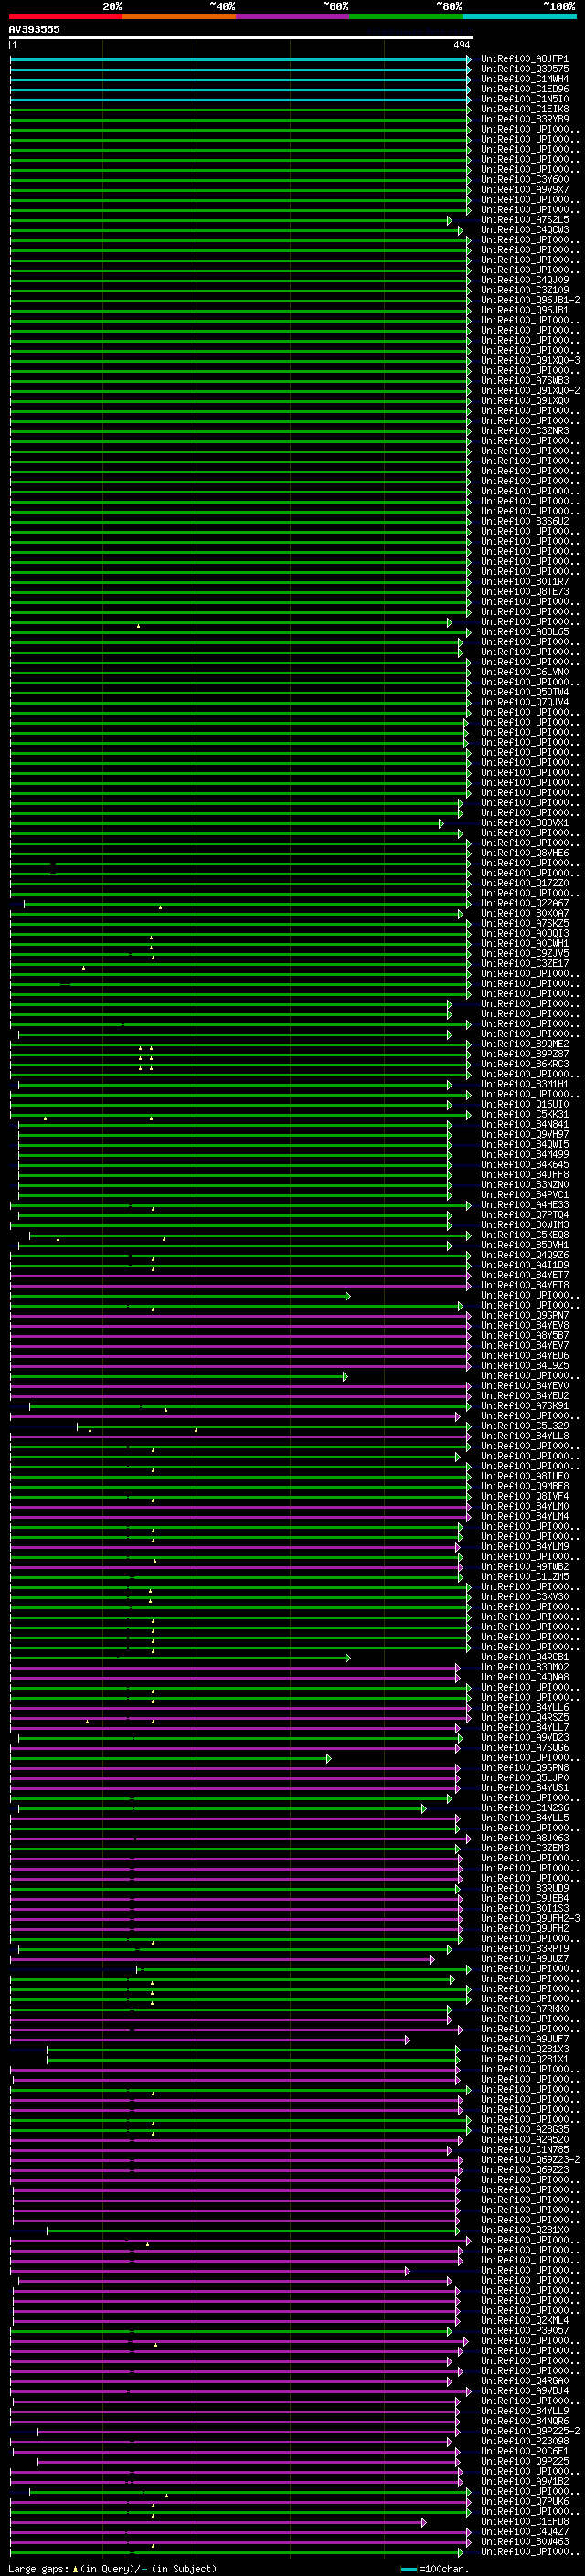Select the UniRef100_A8Y5B7 label
This screenshot has width=585, height=2576.
[524, 1335]
